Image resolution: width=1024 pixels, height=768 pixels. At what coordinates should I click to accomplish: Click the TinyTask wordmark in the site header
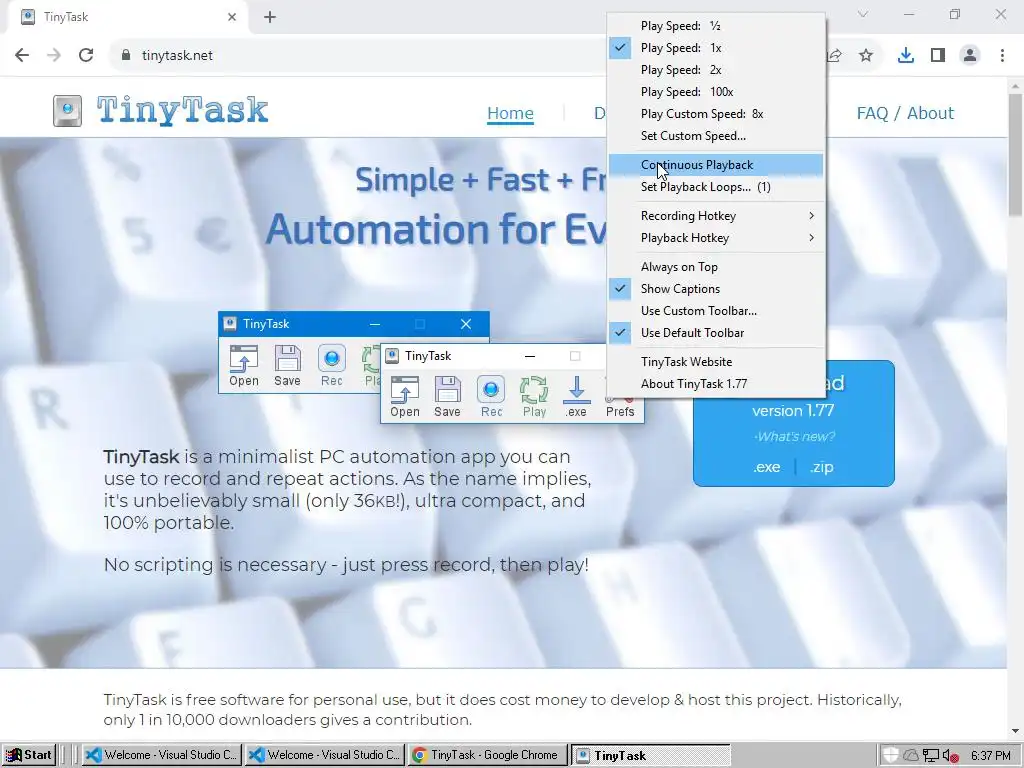click(182, 110)
